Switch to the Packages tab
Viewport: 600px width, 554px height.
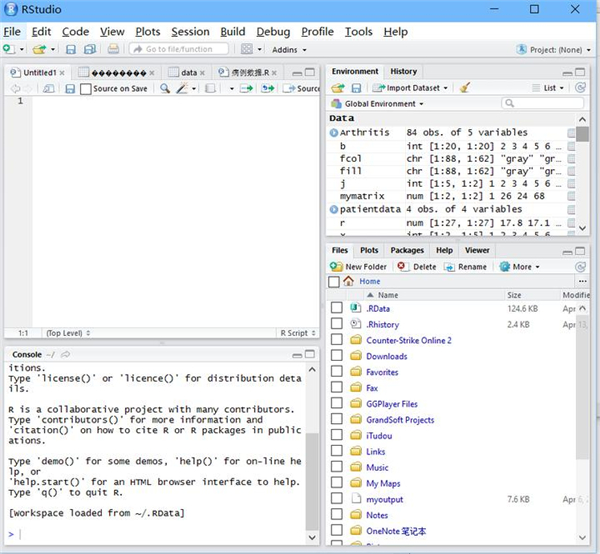pos(406,250)
